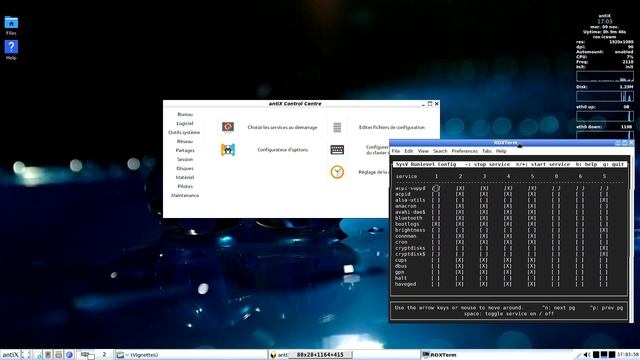Click 'Choisir les services au démarrage' link
Screen dimensions: 640x360
(282, 127)
